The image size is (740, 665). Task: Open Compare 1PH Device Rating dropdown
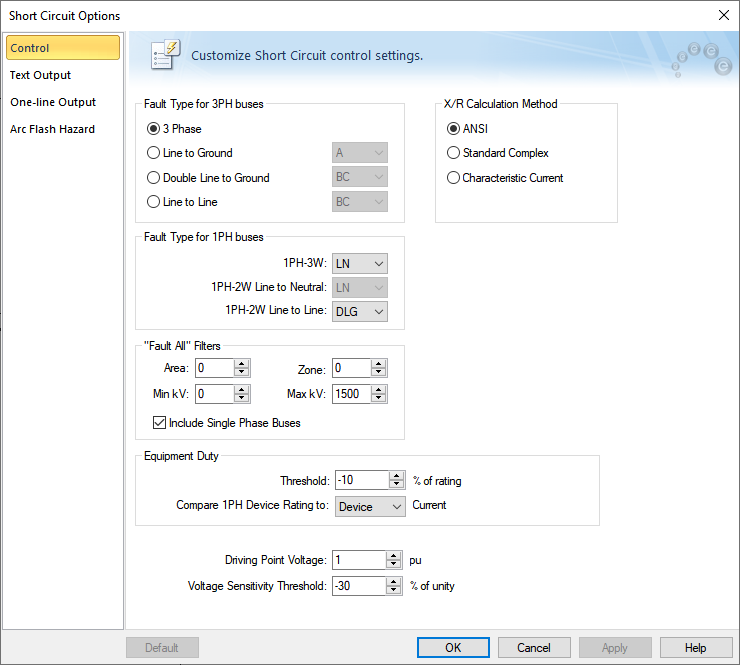coord(369,506)
